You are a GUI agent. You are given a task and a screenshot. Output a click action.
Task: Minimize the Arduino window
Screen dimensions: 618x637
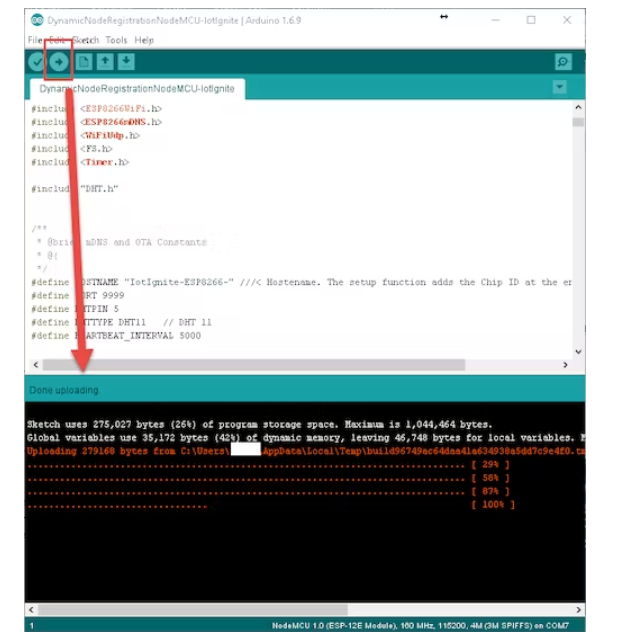pyautogui.click(x=495, y=20)
